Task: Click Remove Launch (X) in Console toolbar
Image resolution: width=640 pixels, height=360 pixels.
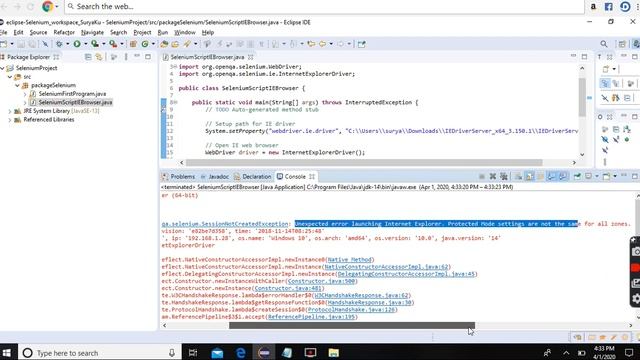Action: pyautogui.click(x=493, y=176)
